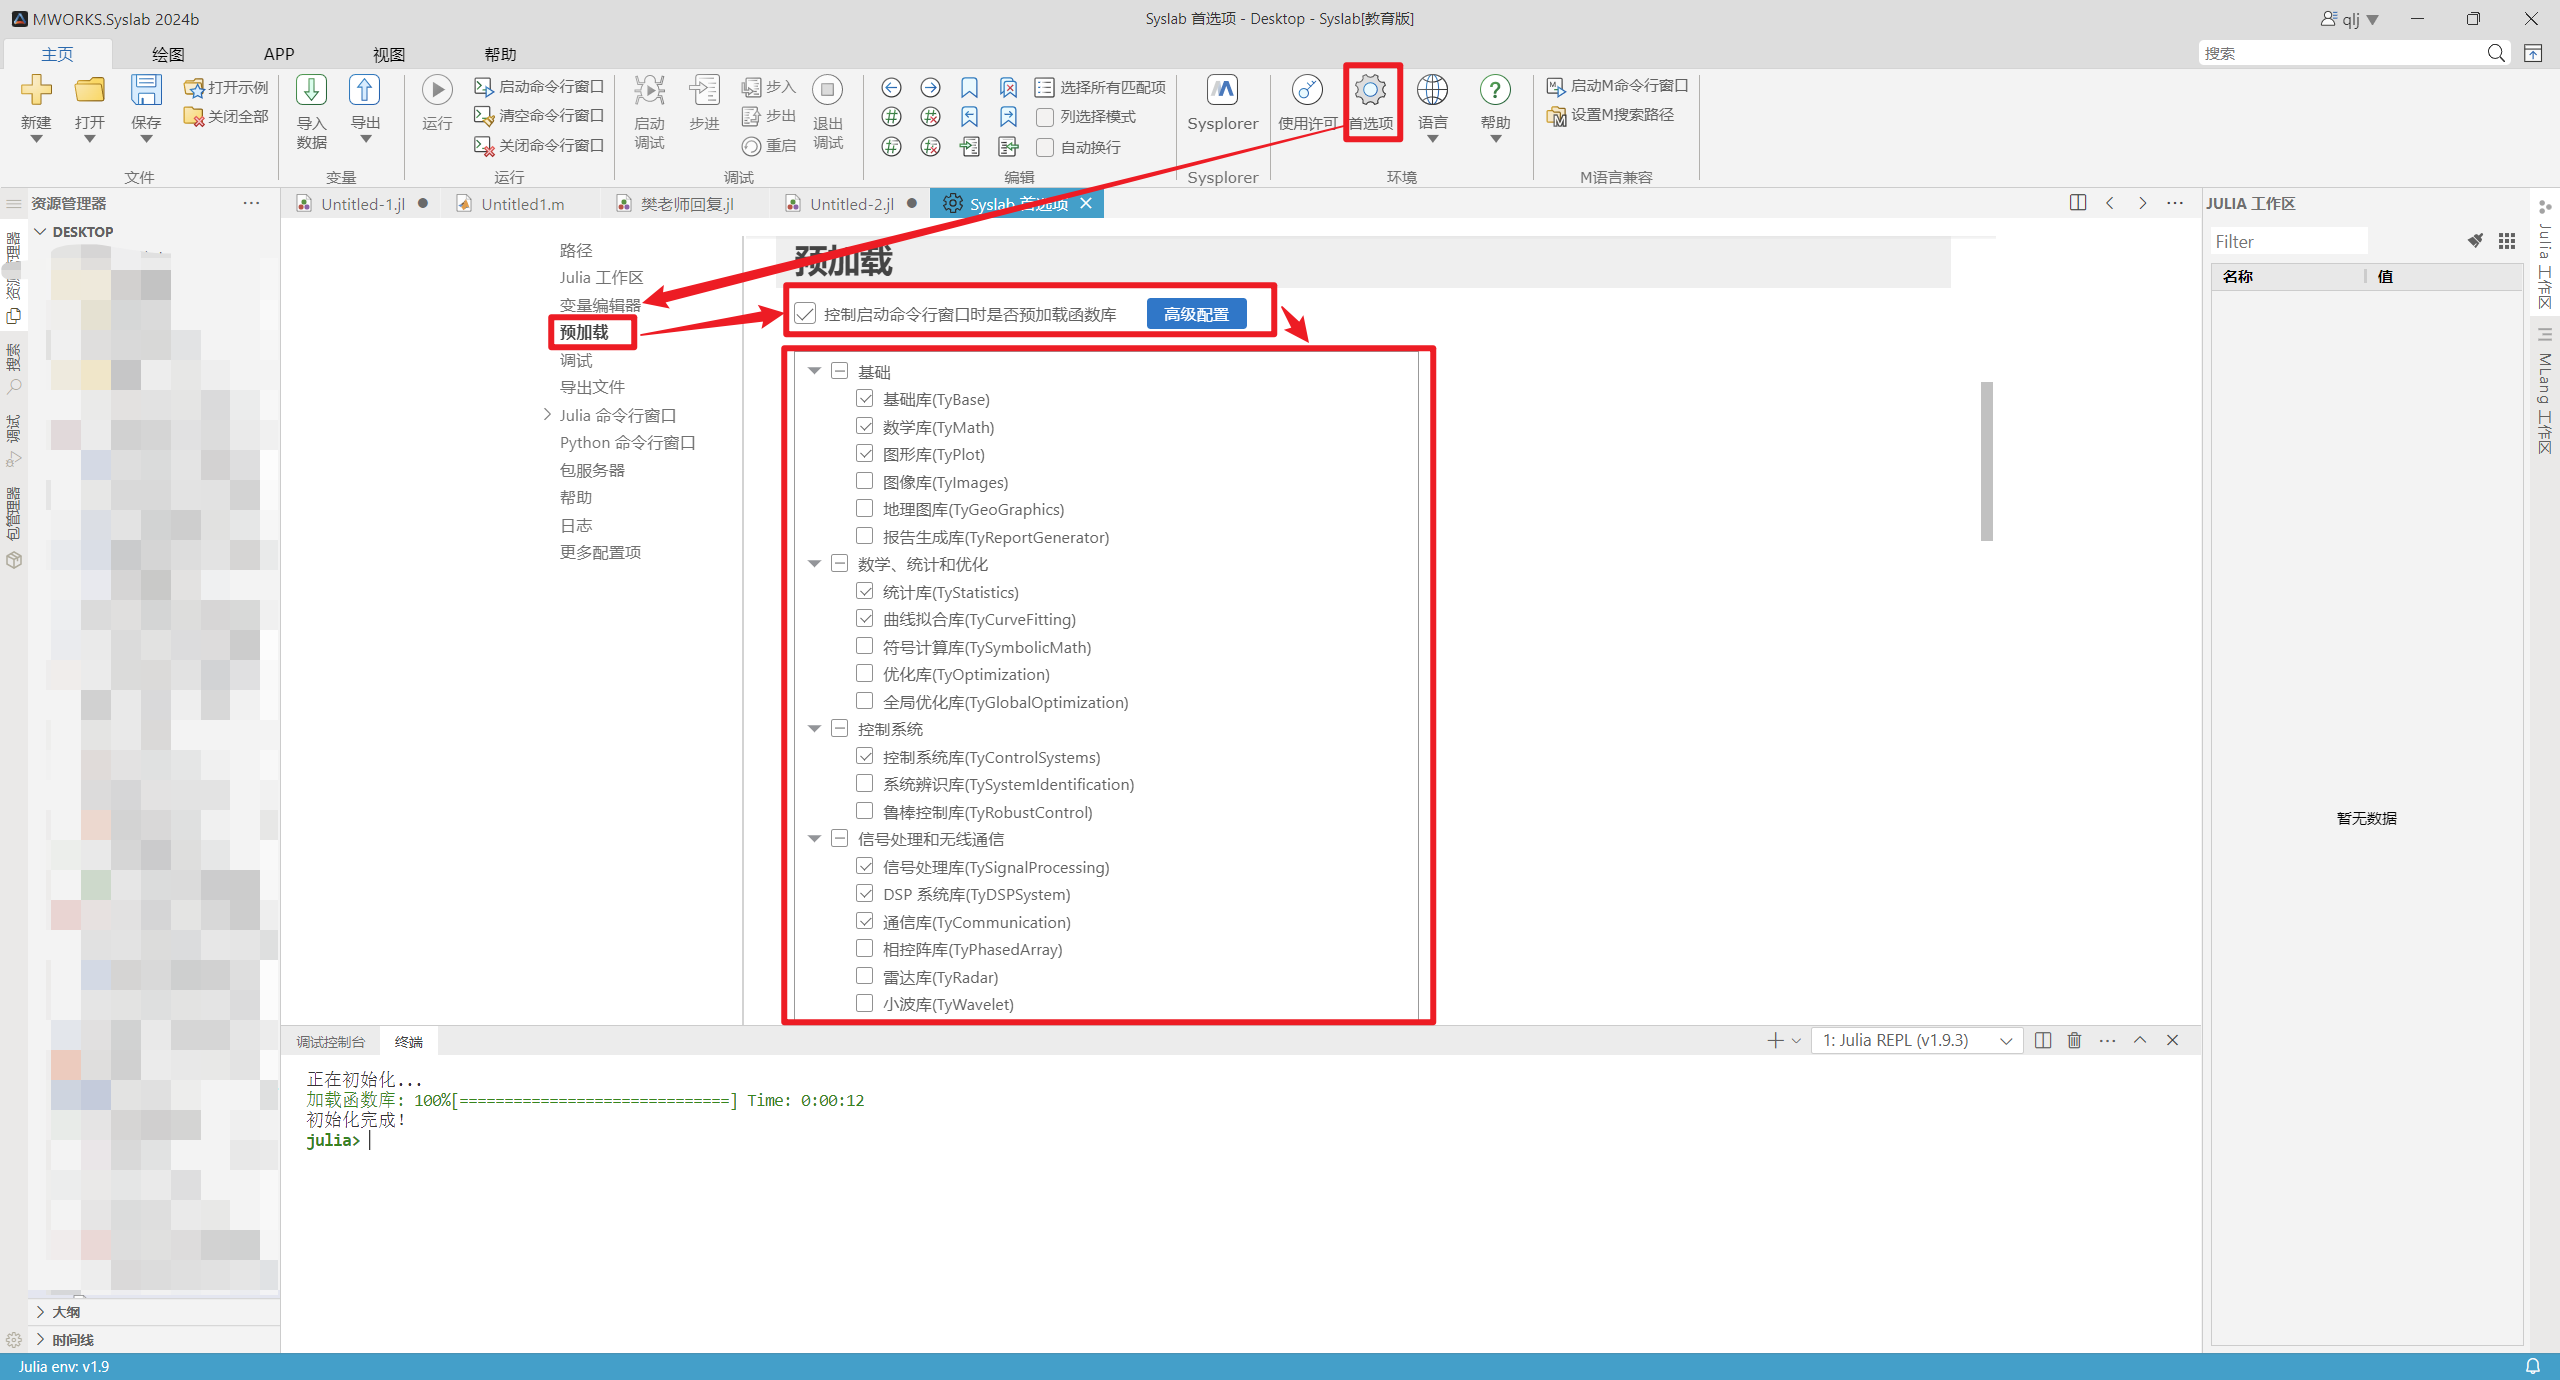Viewport: 2560px width, 1380px height.
Task: Collapse the 控制系统 group
Action: pos(815,729)
